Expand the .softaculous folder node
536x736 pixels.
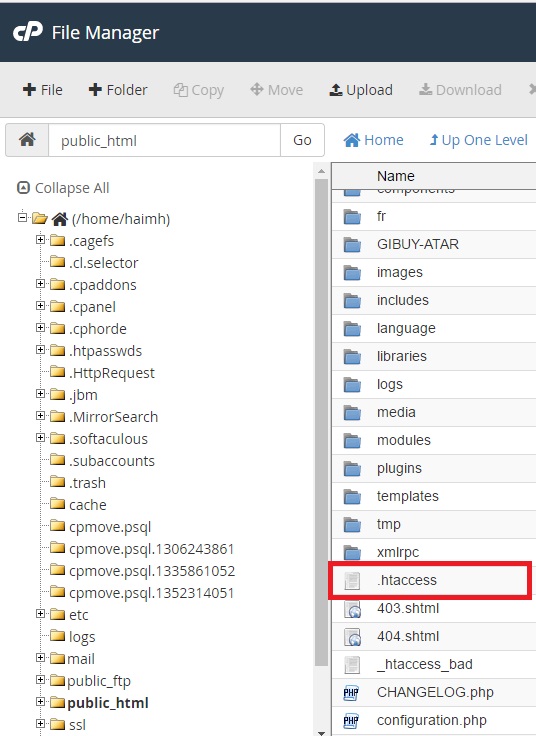click(x=40, y=437)
